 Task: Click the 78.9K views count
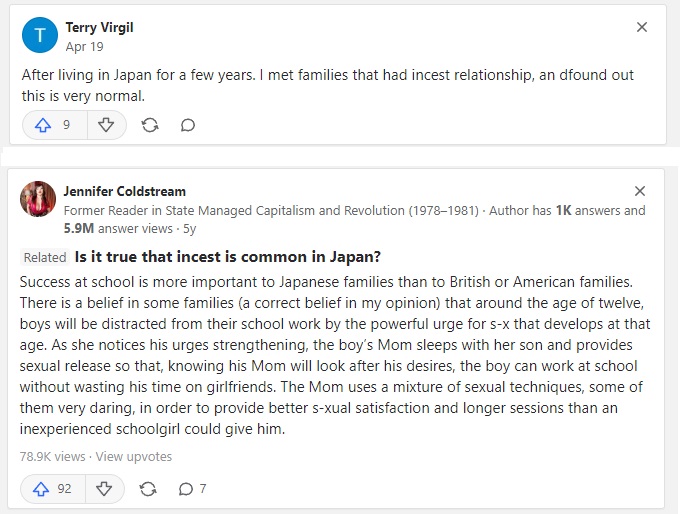coord(52,456)
